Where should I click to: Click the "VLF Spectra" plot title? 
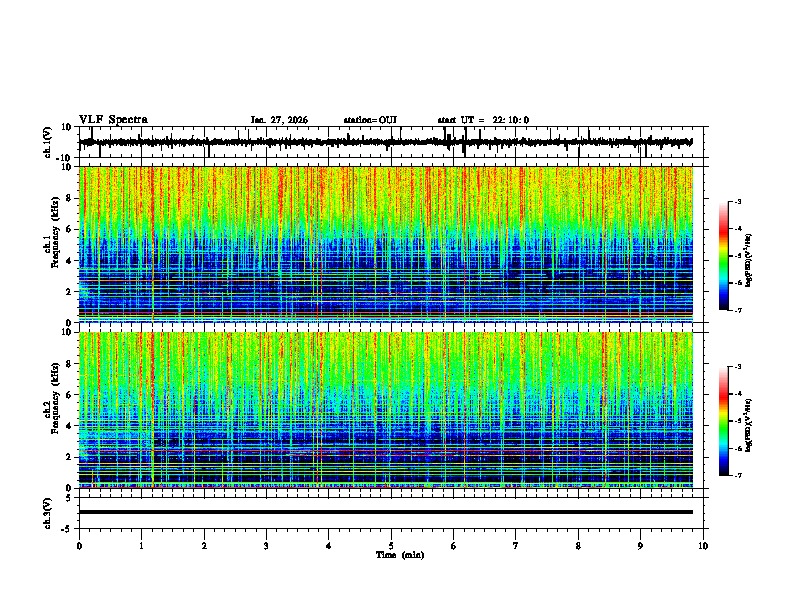(x=113, y=120)
